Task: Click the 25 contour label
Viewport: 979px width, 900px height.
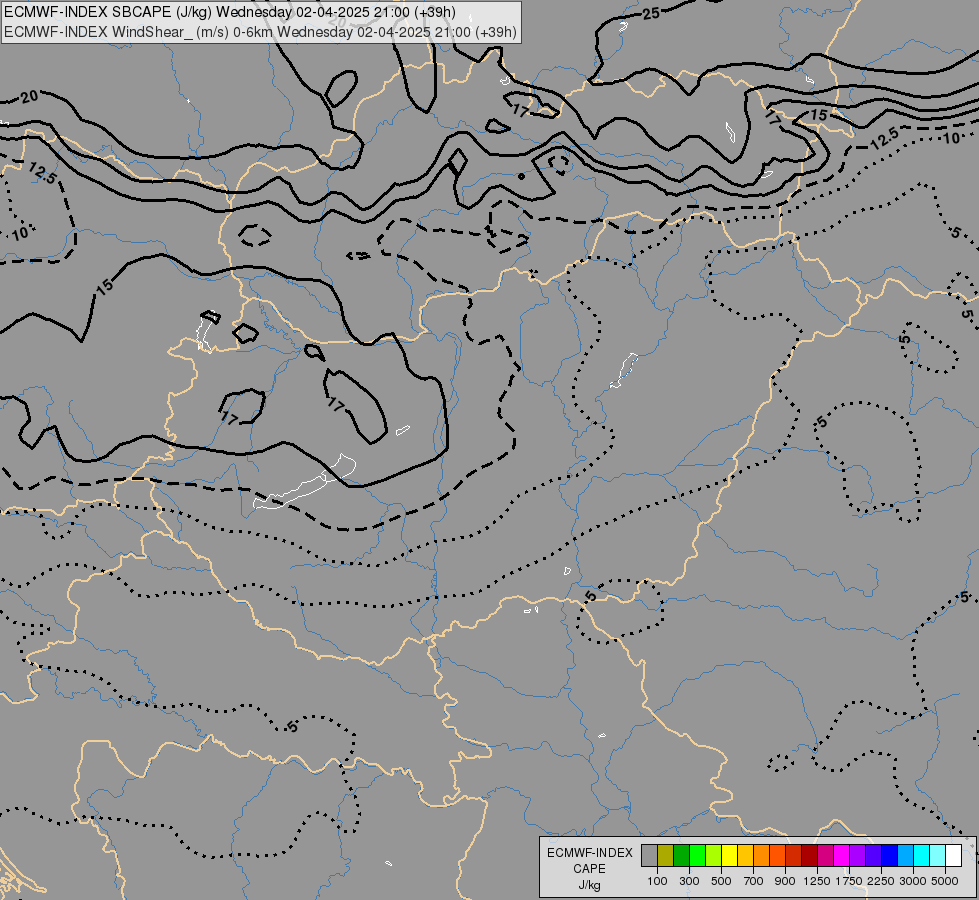Action: point(651,12)
